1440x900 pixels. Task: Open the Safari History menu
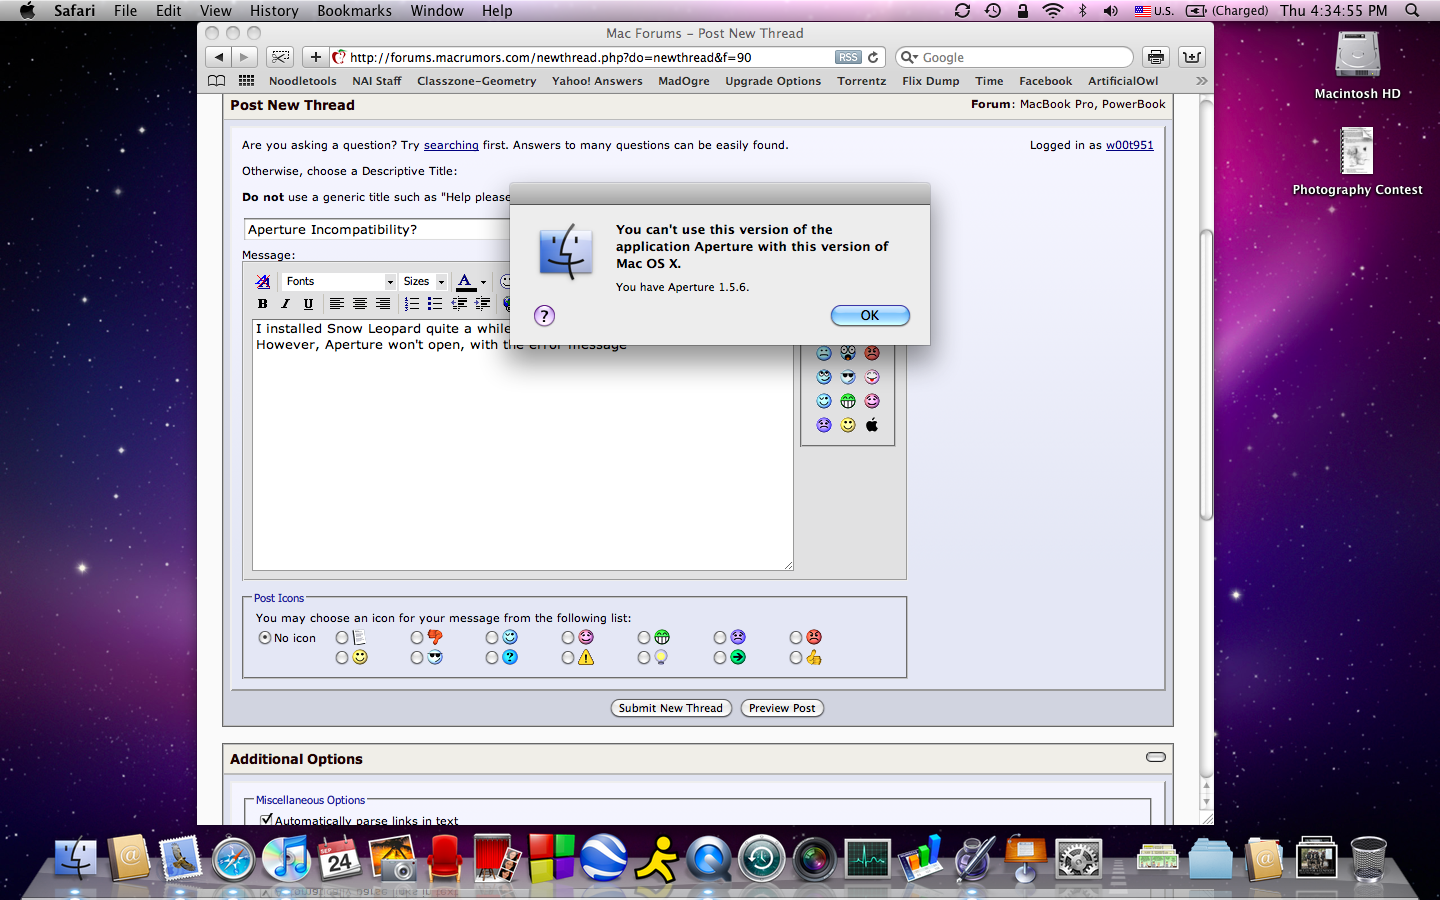coord(274,11)
